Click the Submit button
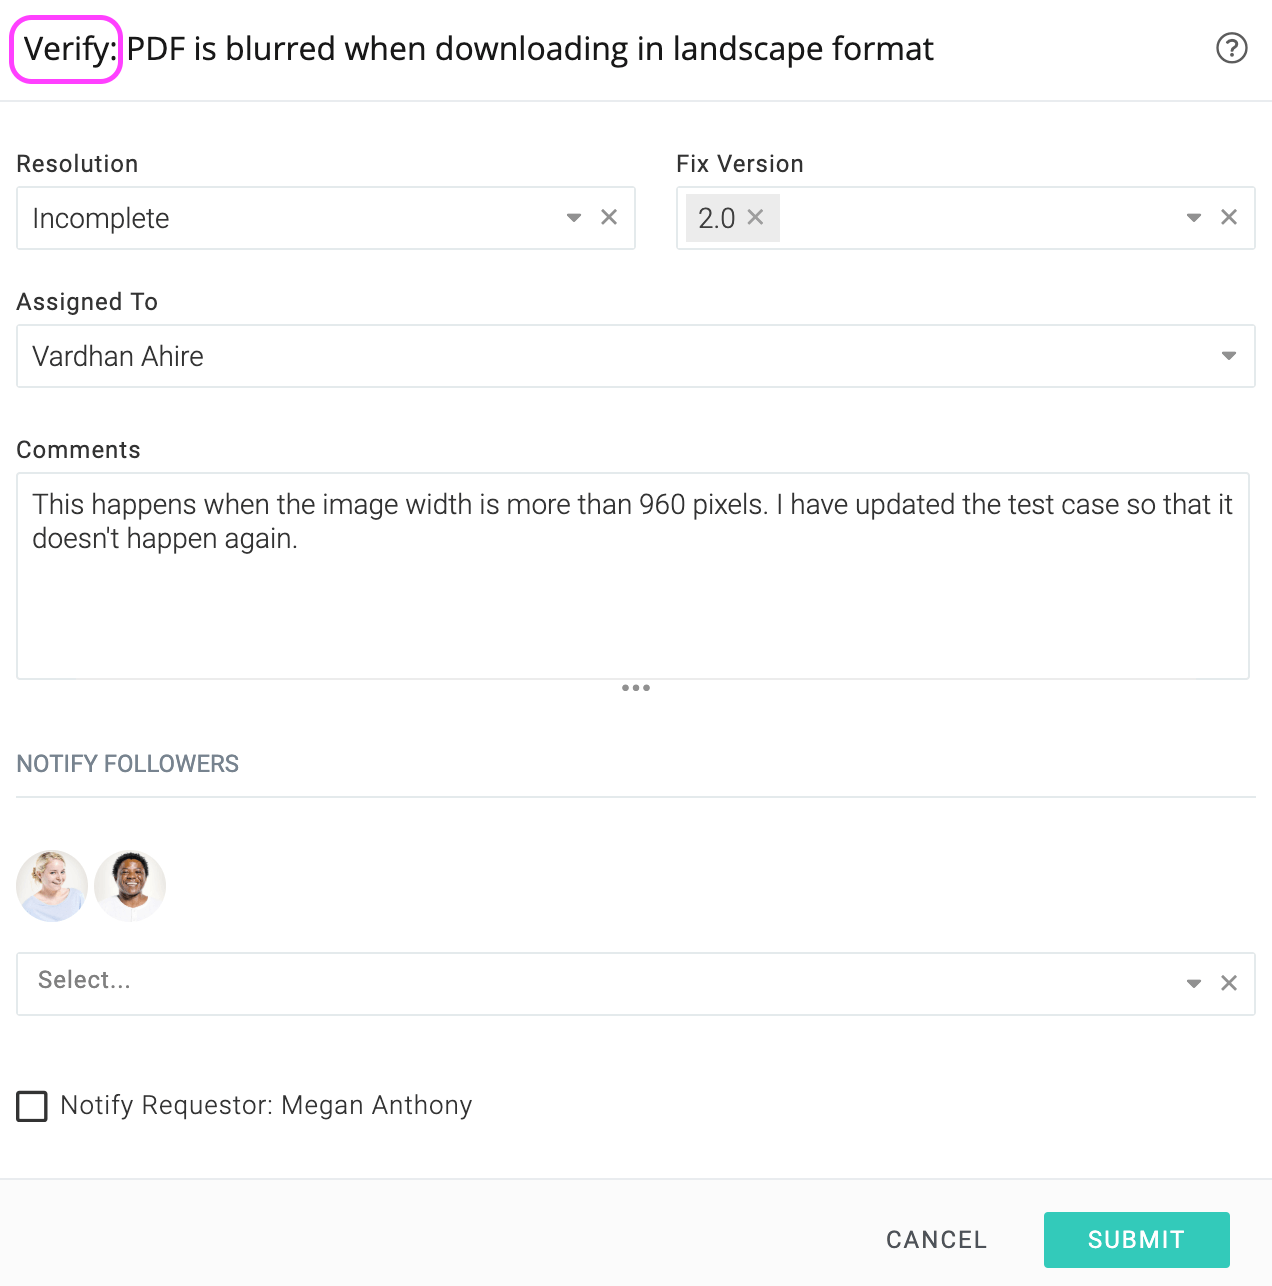This screenshot has height=1286, width=1272. [1137, 1240]
